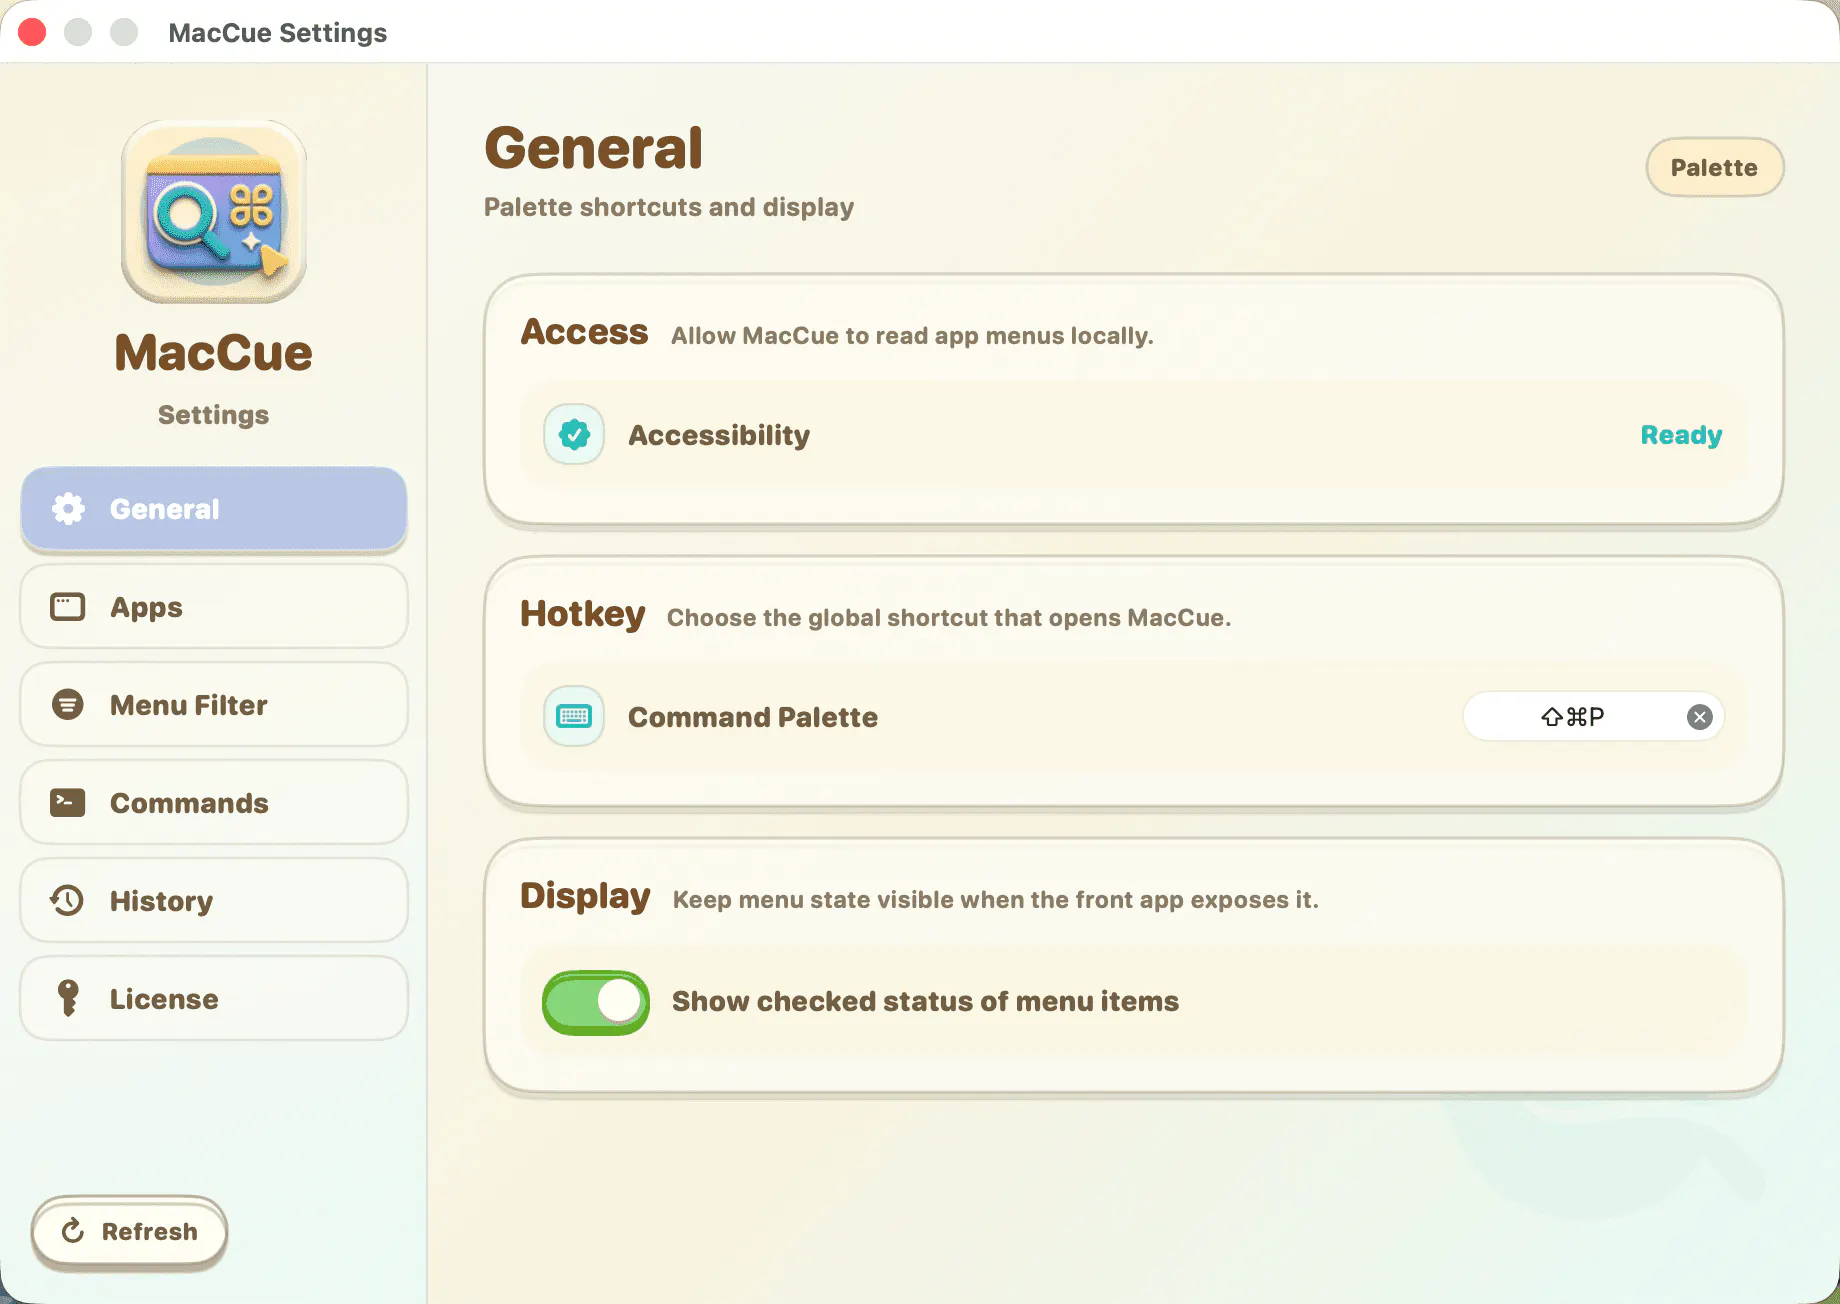
Task: Click the Display section heading
Action: [586, 896]
